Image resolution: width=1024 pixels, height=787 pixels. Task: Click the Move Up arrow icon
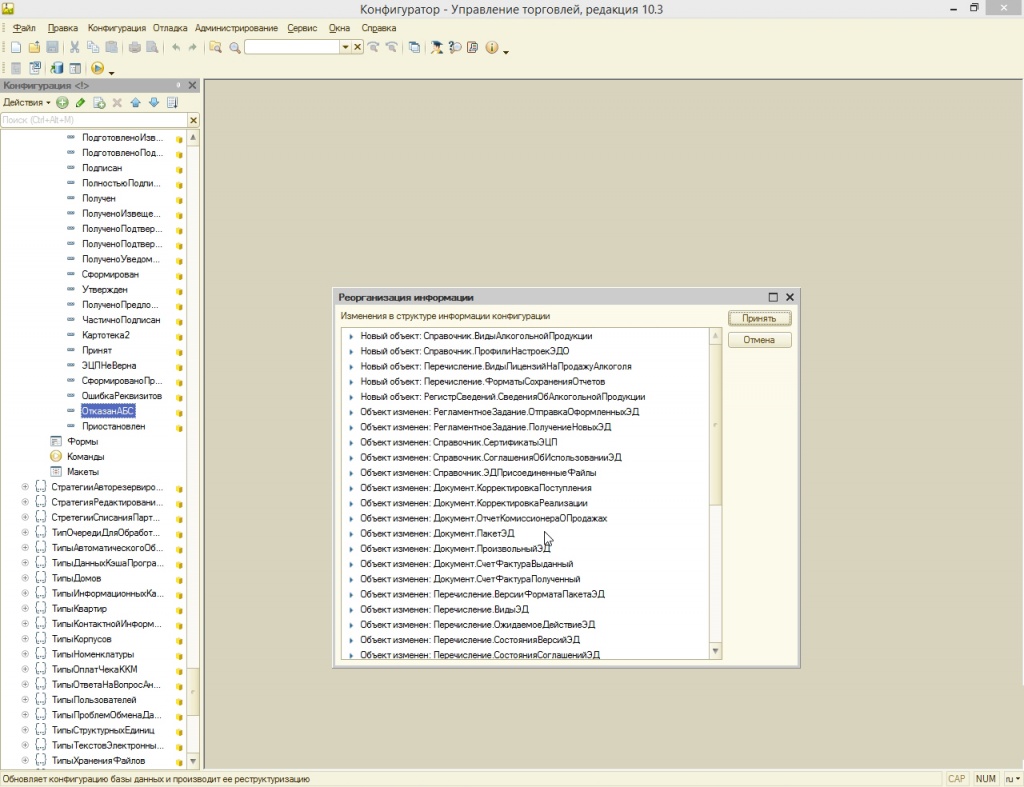135,103
